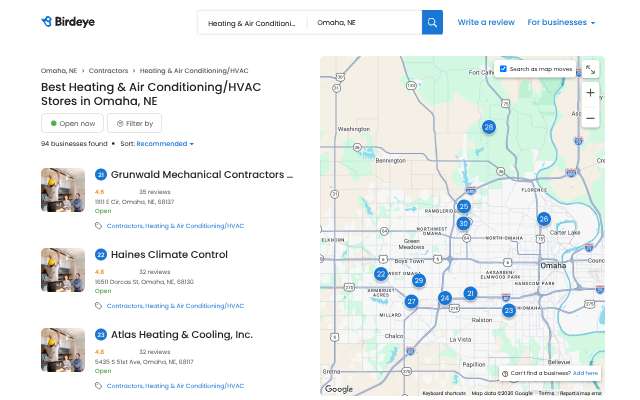This screenshot has width=640, height=400.
Task: Open Haines Climate Control listing title
Action: 169,254
